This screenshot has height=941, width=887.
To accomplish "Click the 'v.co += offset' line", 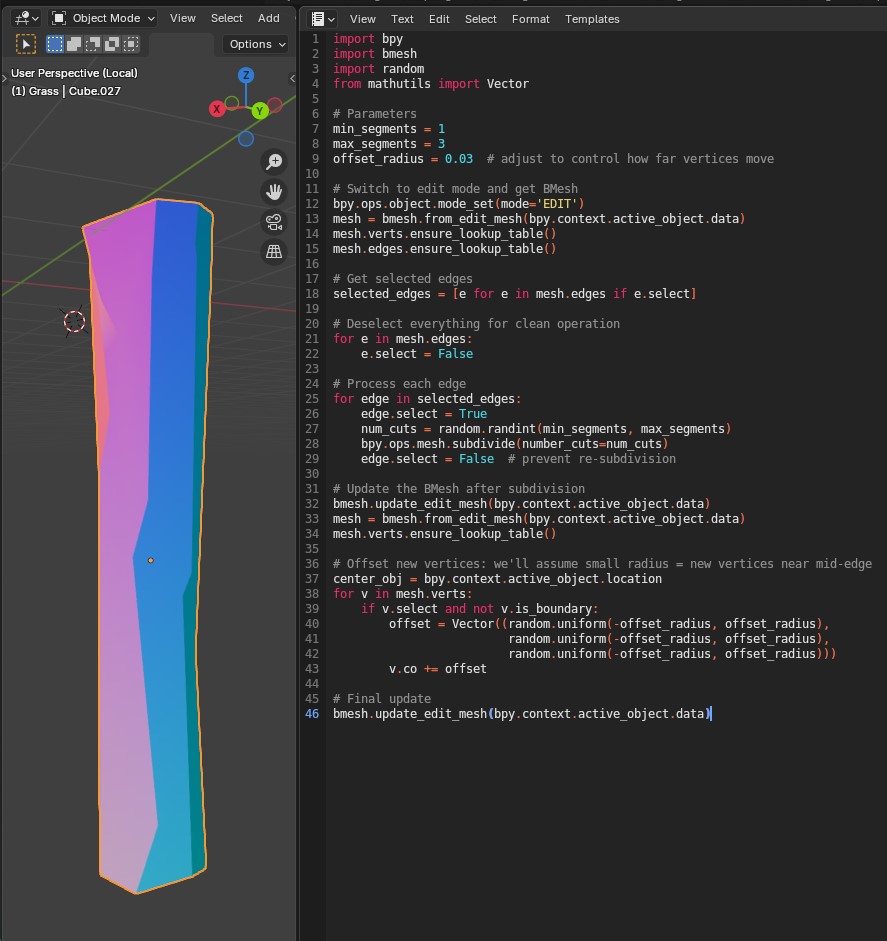I will pos(437,669).
